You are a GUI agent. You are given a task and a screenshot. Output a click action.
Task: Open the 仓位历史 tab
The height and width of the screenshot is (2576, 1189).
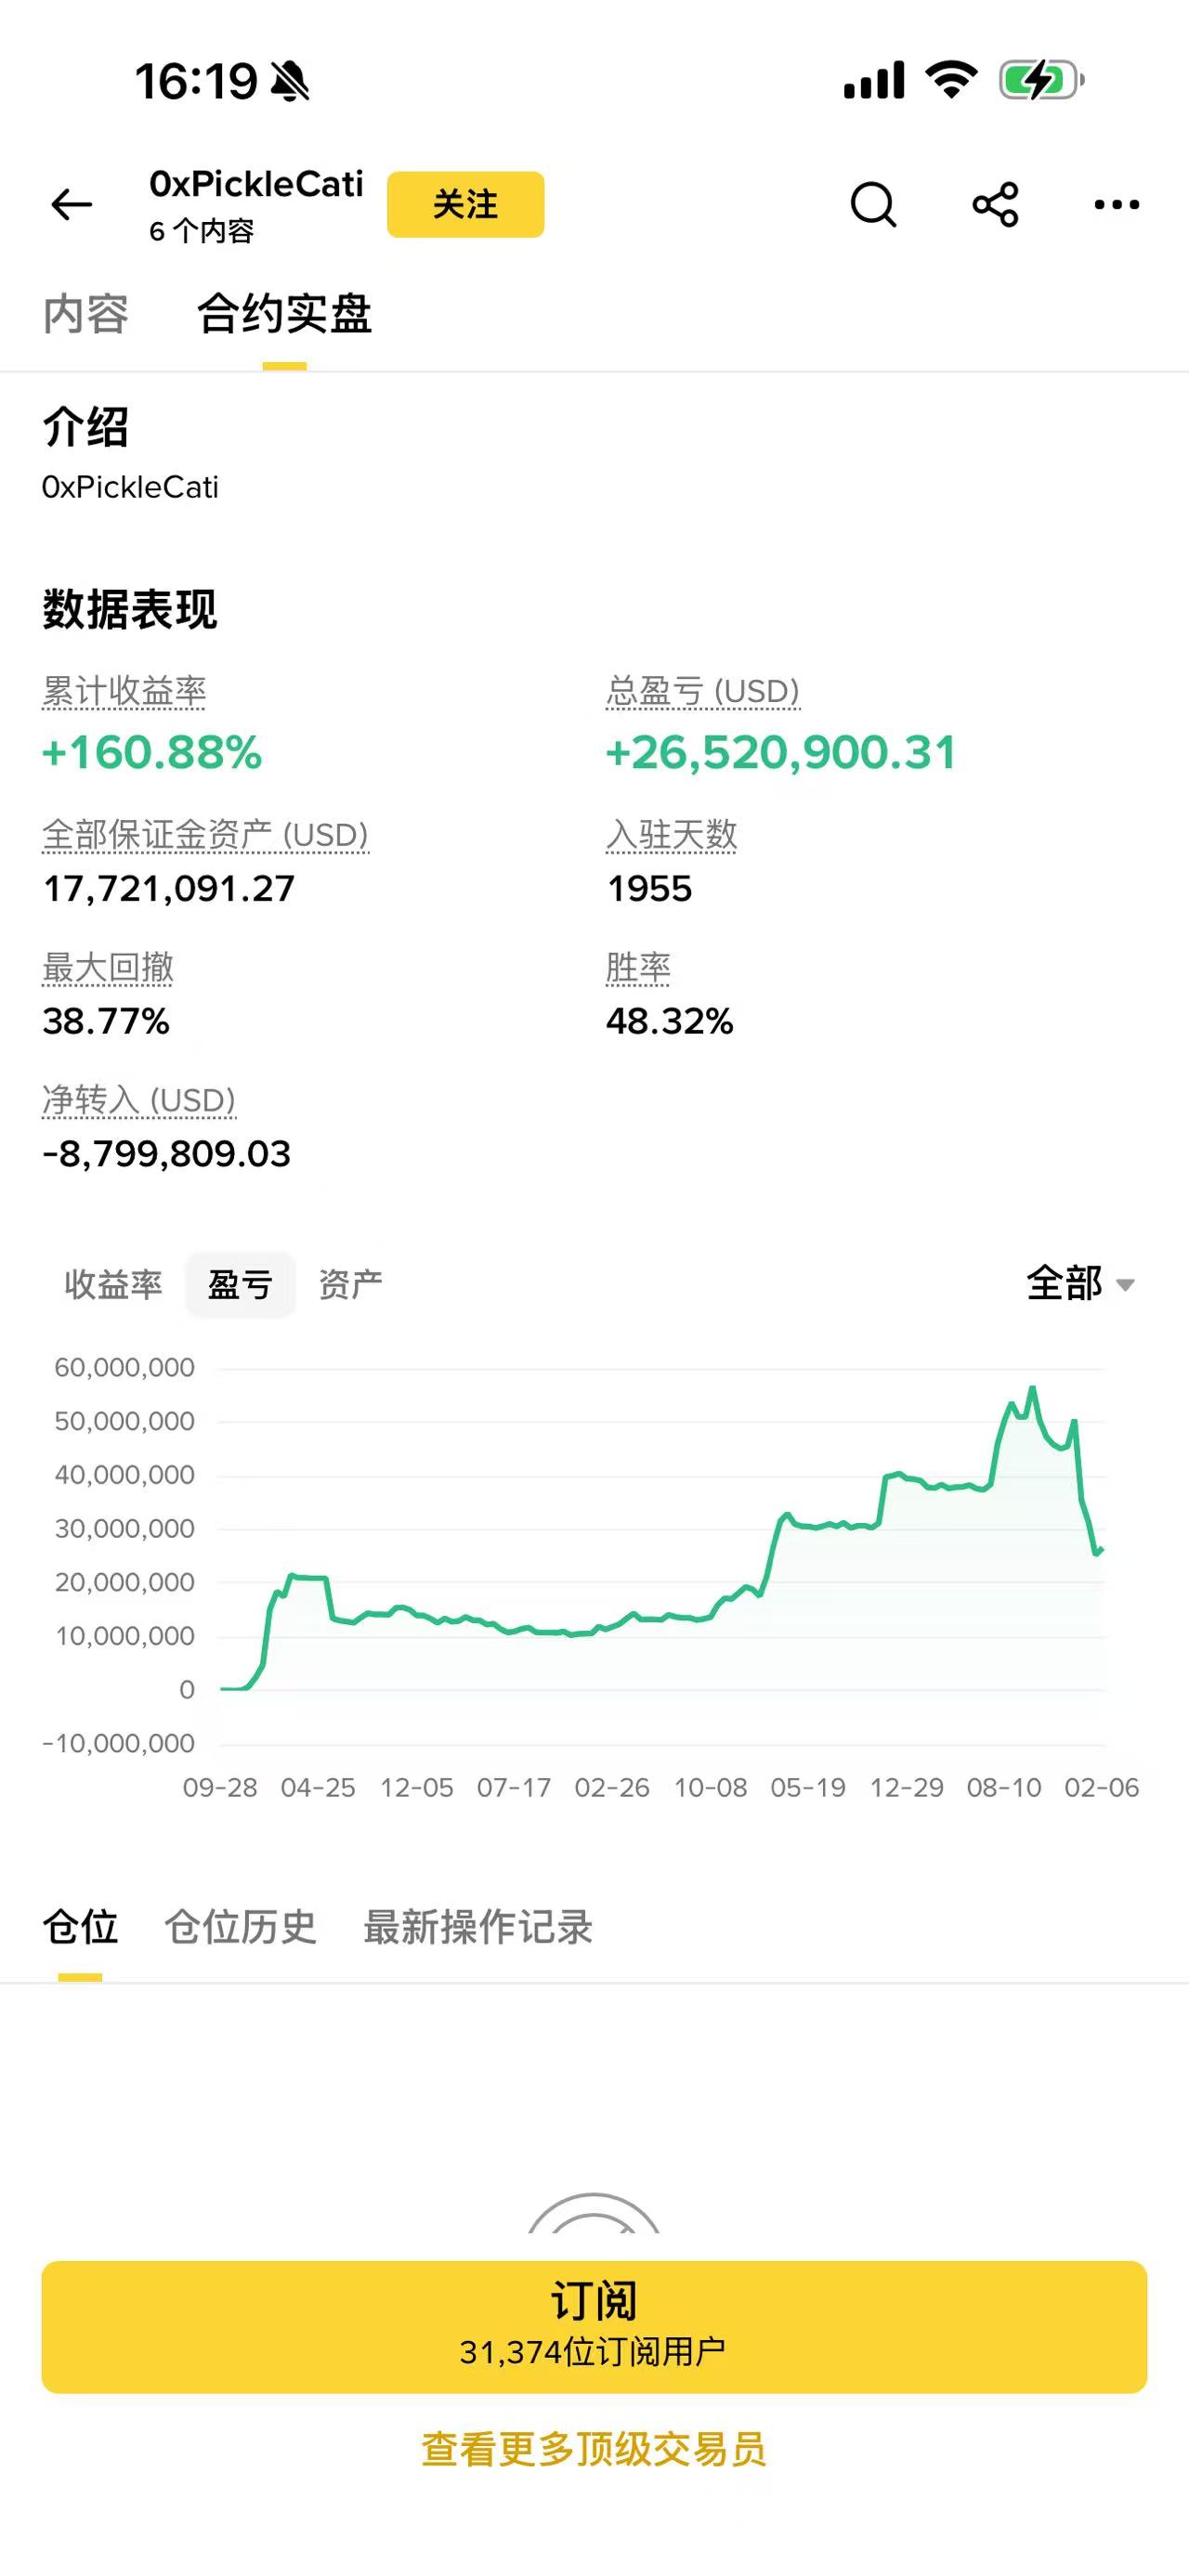[240, 1926]
